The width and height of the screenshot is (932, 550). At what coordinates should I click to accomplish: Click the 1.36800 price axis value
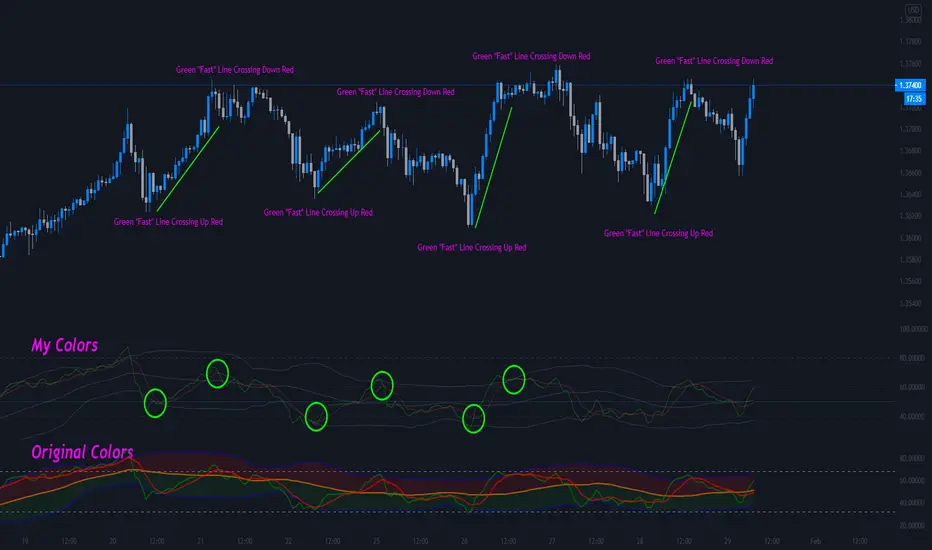coord(910,151)
